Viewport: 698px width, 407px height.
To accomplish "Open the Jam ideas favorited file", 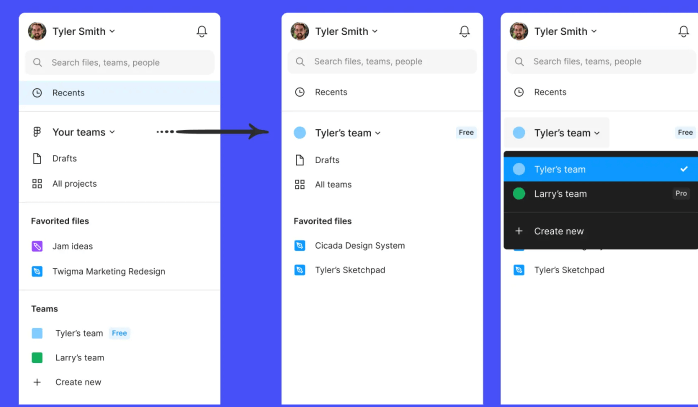I will pyautogui.click(x=73, y=246).
